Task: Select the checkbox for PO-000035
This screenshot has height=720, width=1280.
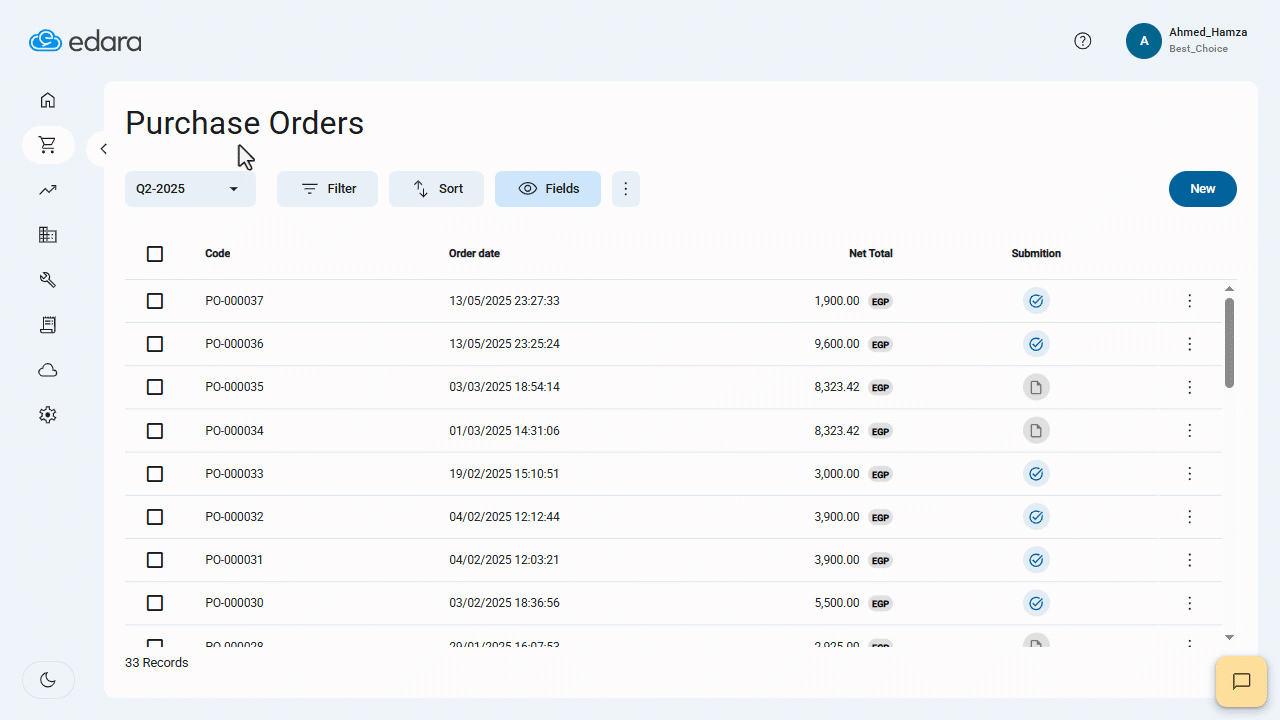Action: pyautogui.click(x=155, y=387)
